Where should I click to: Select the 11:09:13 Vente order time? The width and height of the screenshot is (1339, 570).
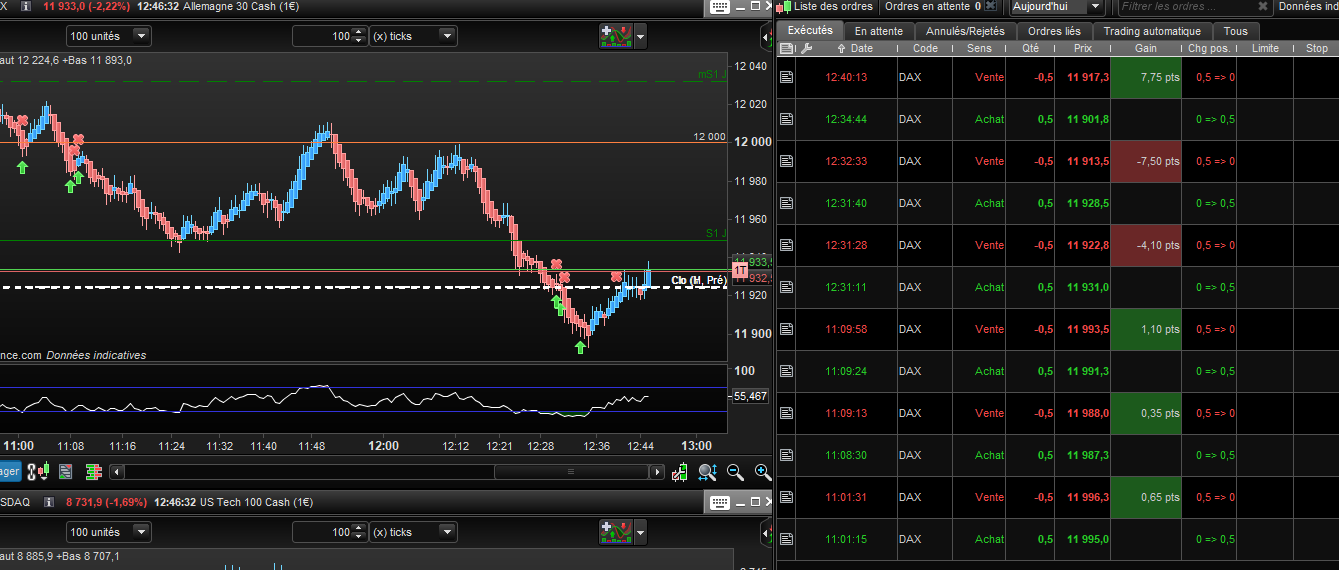pos(846,413)
